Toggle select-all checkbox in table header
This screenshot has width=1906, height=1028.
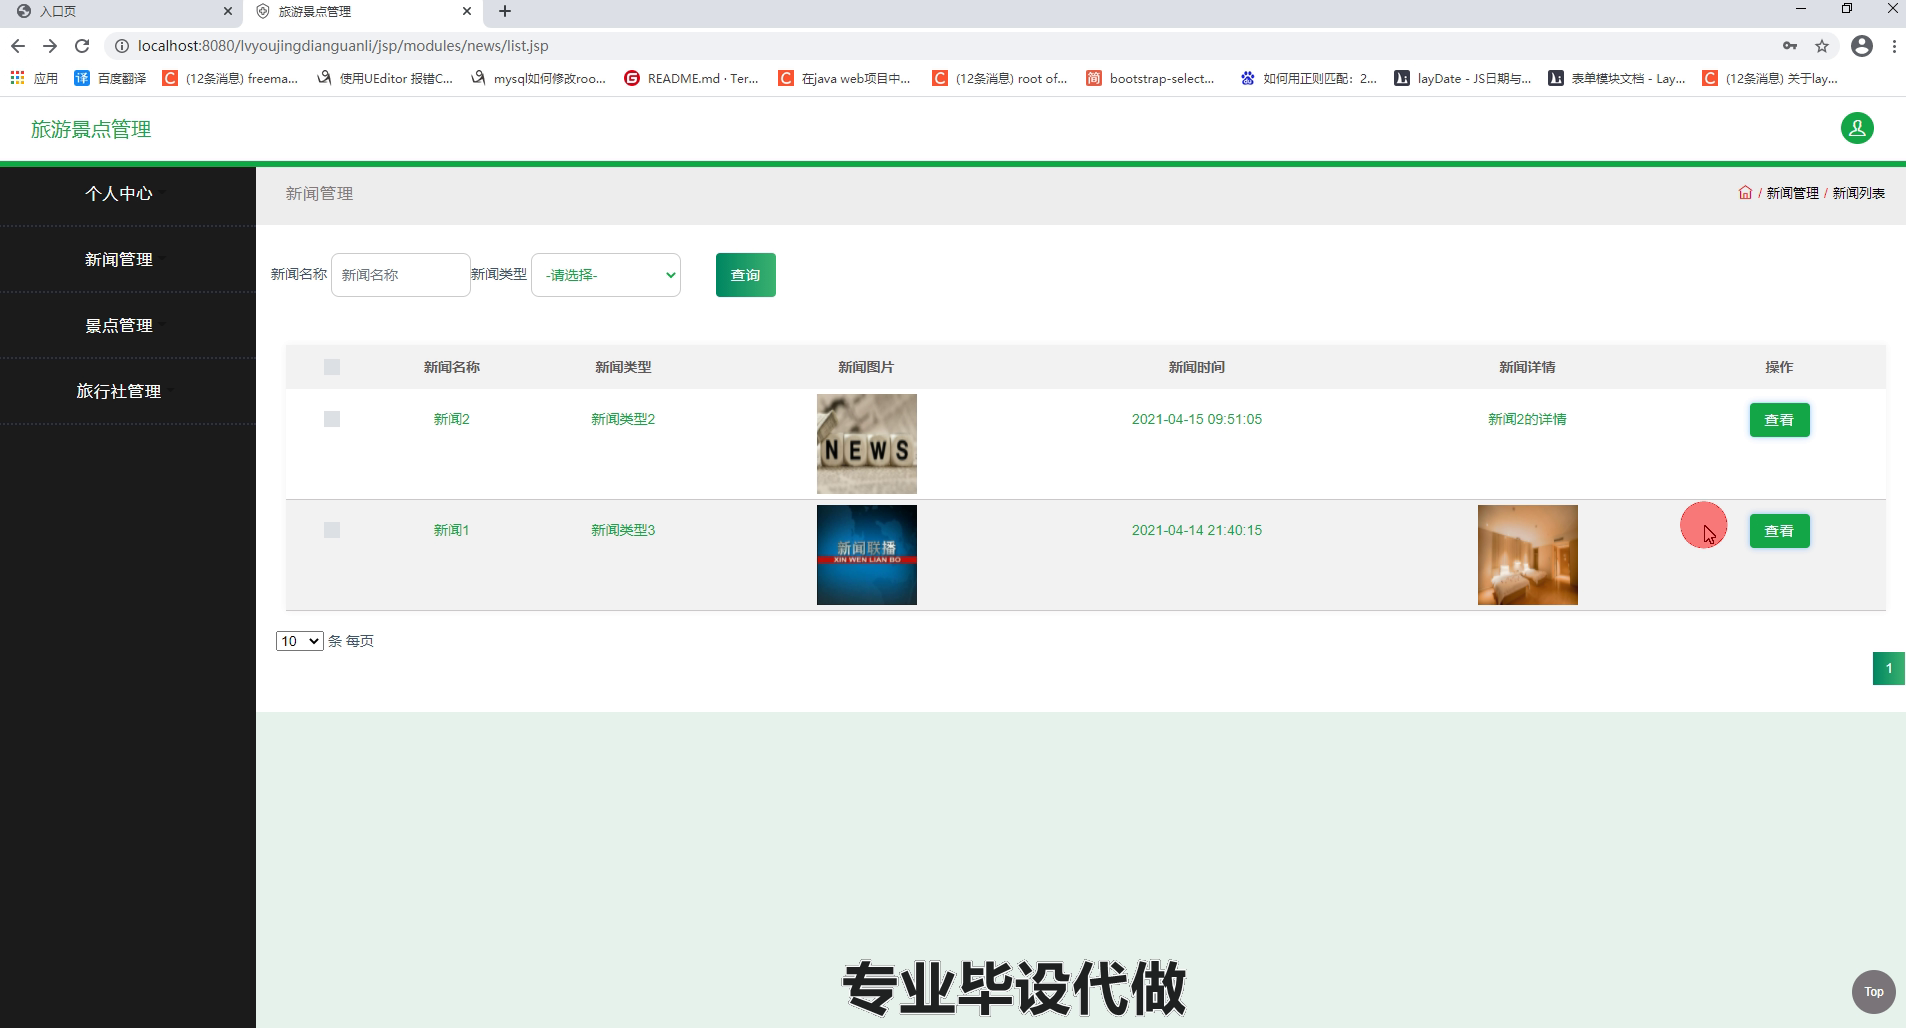tap(332, 367)
